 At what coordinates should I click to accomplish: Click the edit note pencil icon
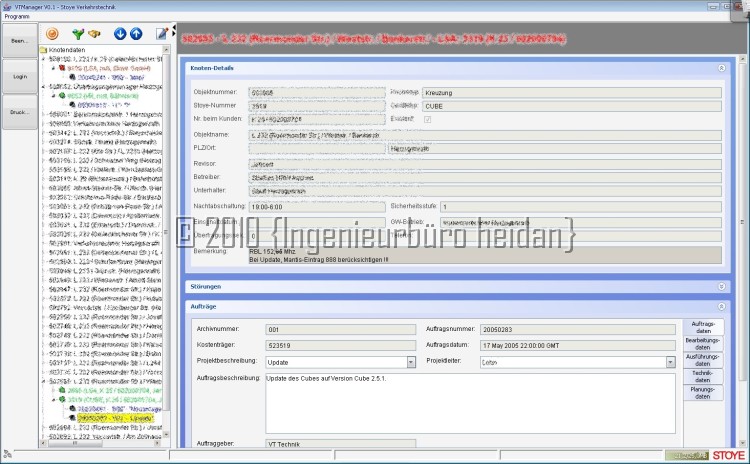162,34
